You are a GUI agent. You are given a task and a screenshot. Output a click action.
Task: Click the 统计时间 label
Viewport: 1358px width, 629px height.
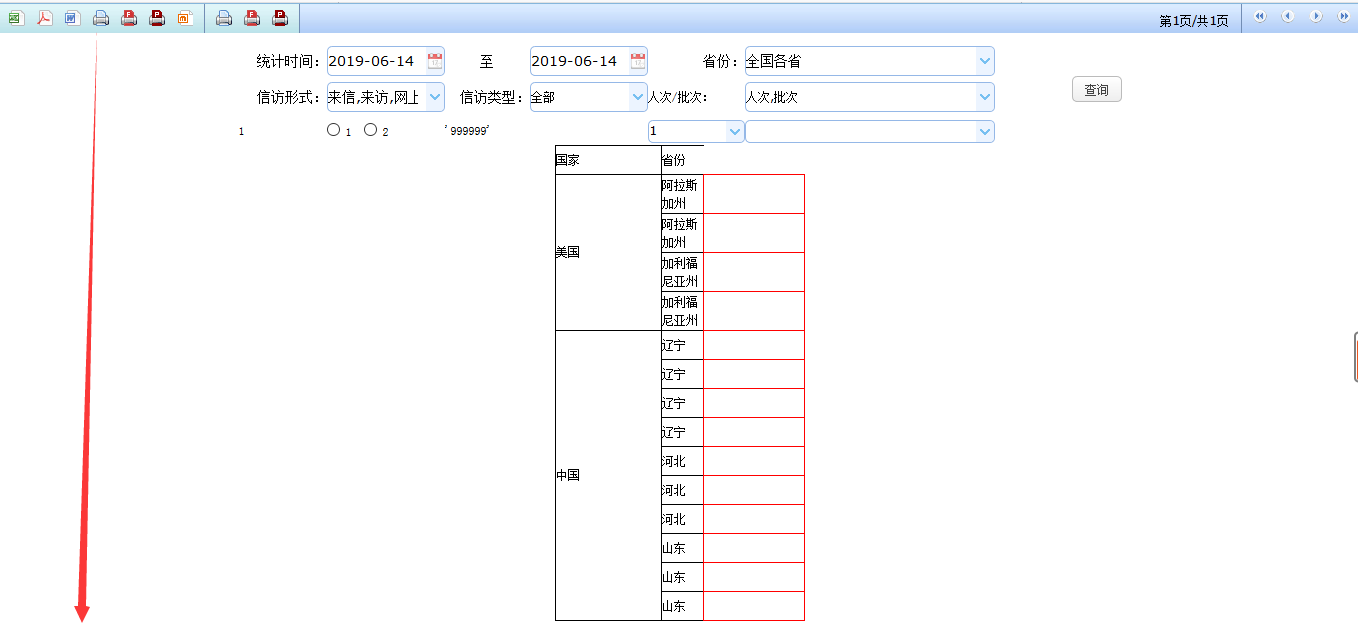(x=288, y=61)
